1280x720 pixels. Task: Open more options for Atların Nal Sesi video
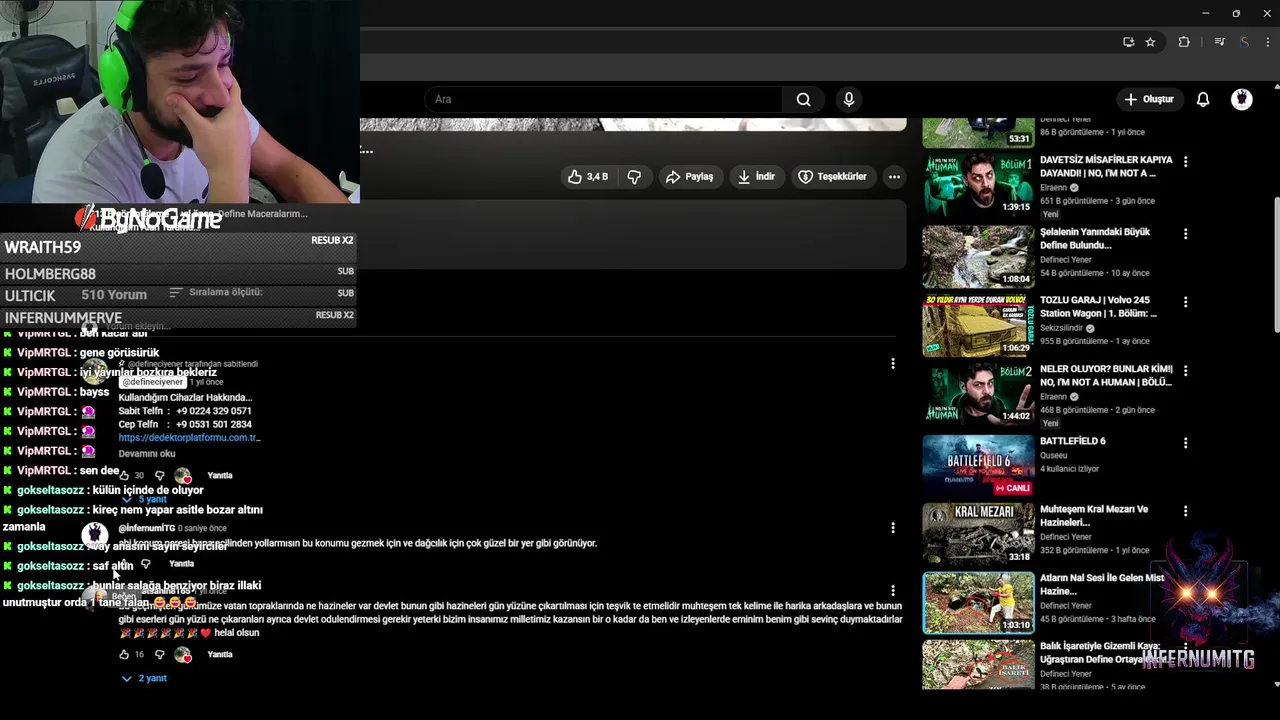1185,579
